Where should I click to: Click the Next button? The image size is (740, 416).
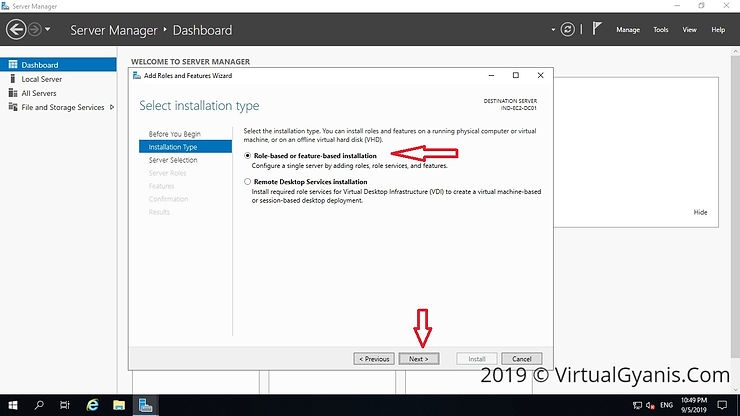click(x=418, y=358)
